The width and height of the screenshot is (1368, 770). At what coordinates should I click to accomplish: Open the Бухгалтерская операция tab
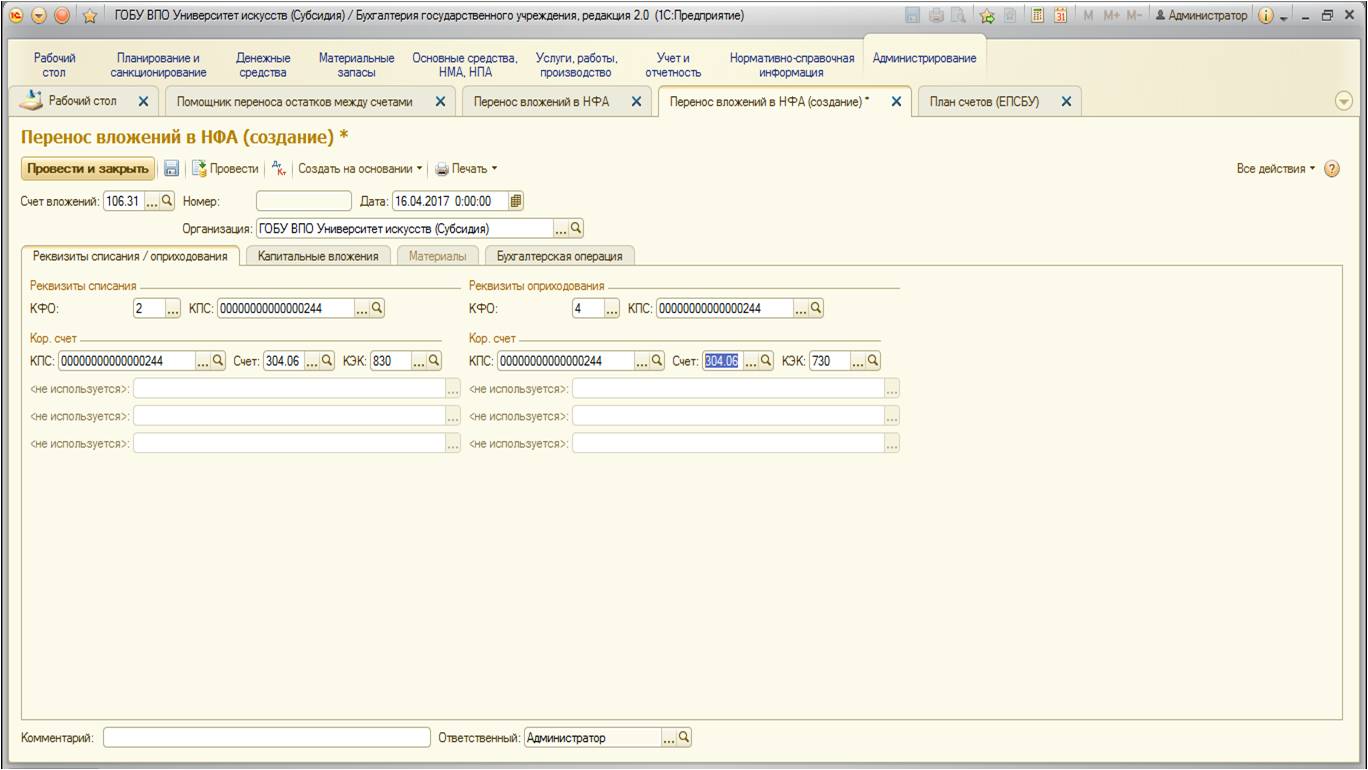coord(559,256)
